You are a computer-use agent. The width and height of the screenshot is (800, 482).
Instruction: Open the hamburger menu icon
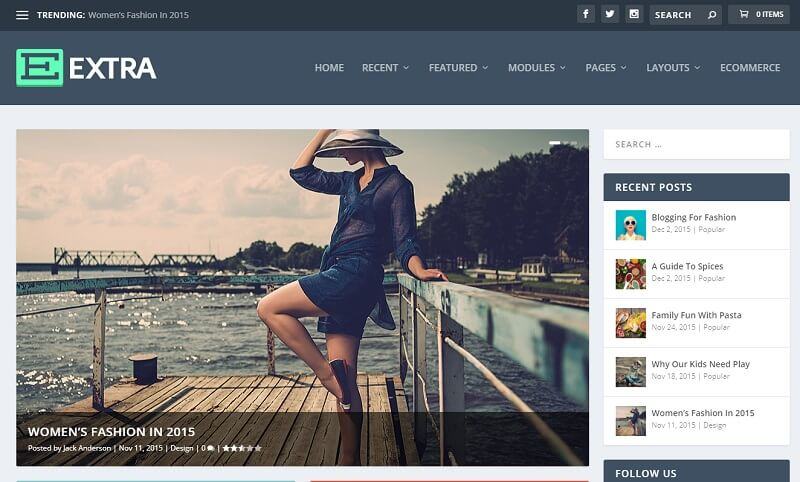[22, 15]
